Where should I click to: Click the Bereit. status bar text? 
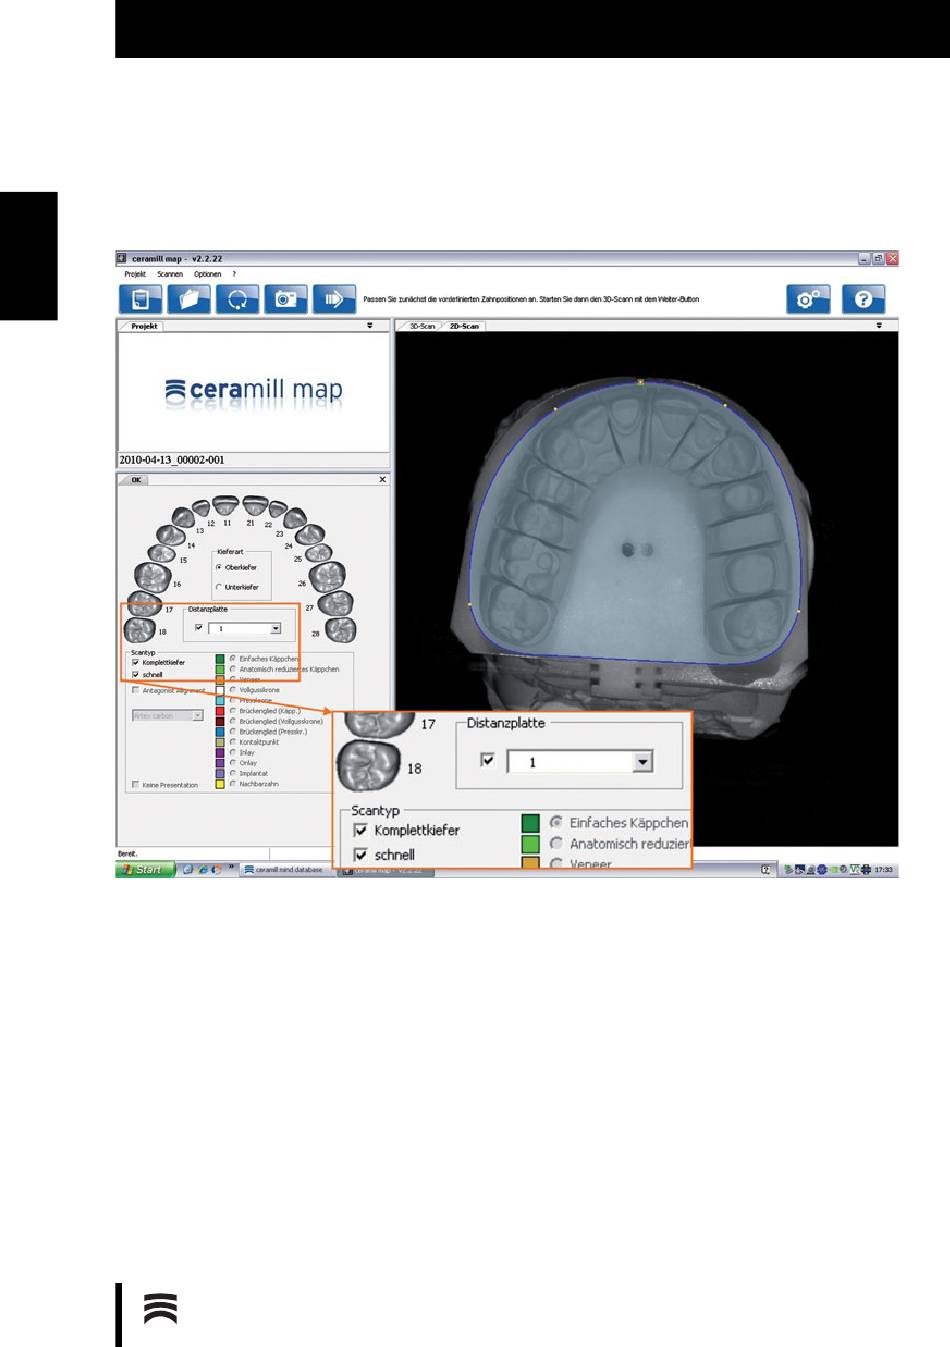tap(128, 854)
